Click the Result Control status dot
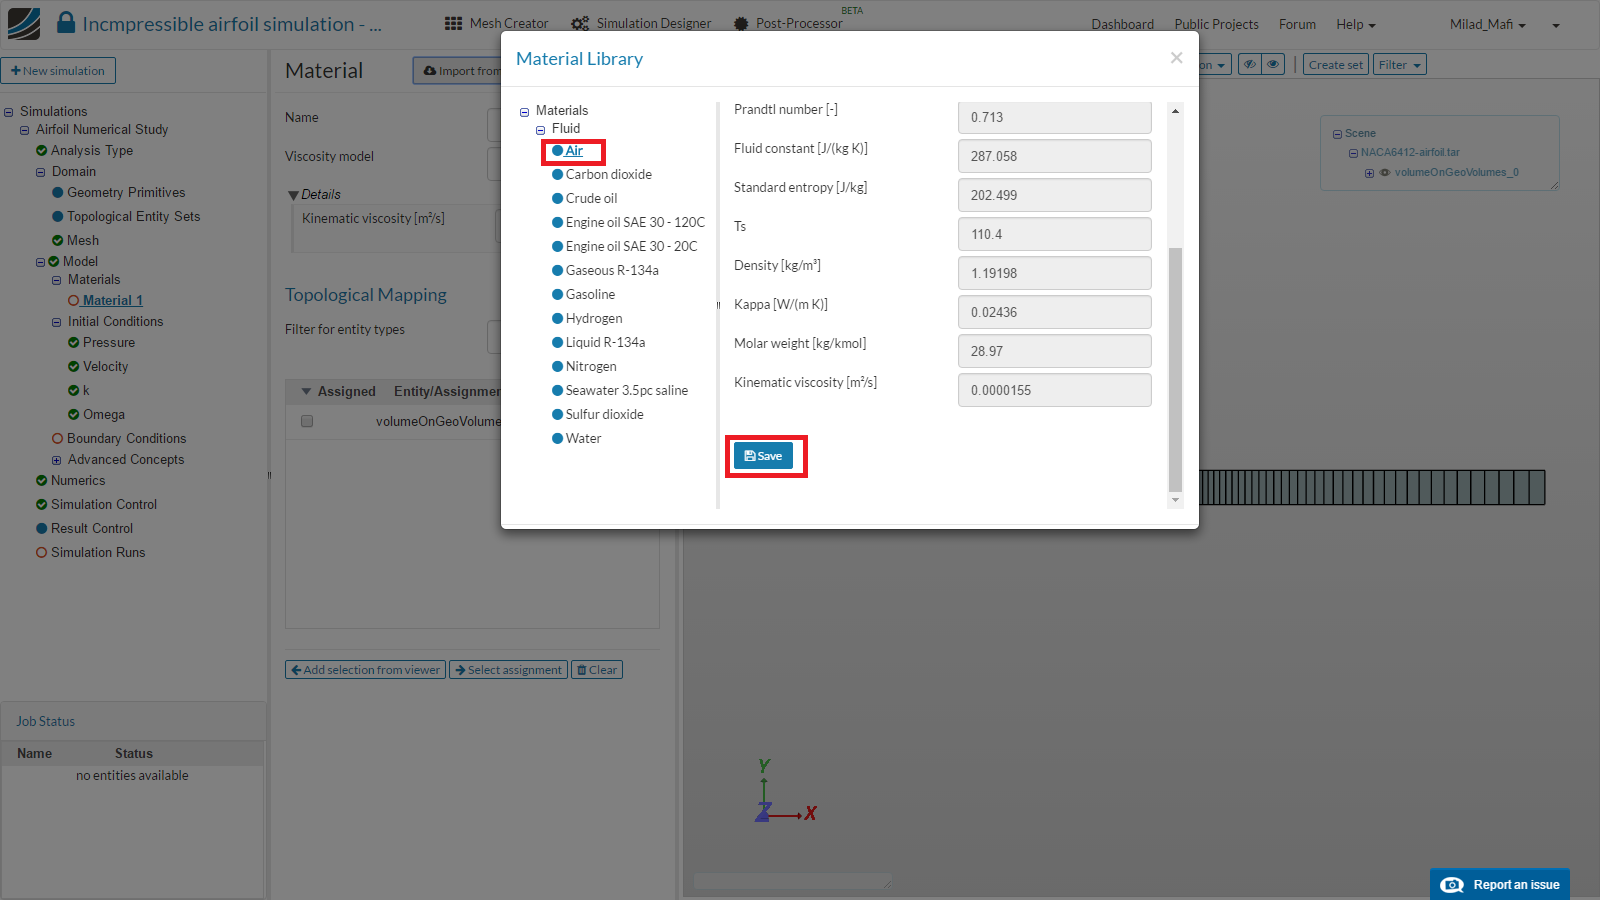The height and width of the screenshot is (900, 1600). [x=42, y=529]
